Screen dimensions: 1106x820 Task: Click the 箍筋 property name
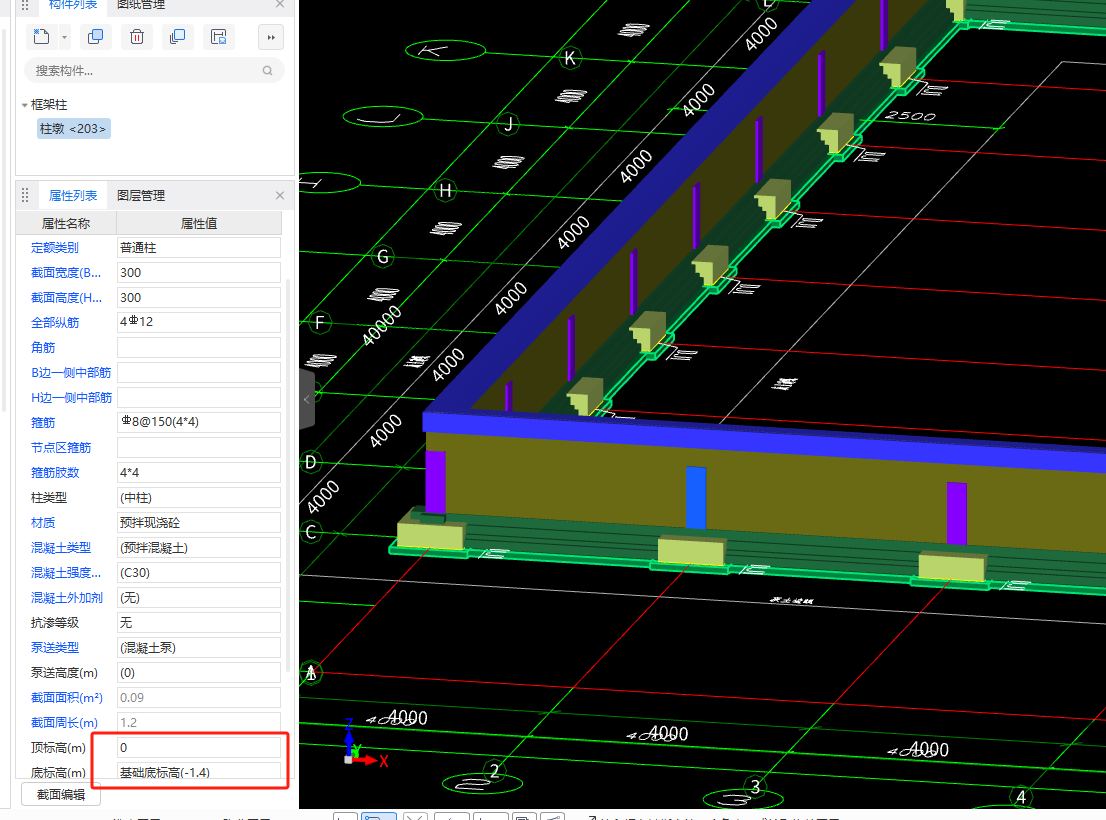[43, 422]
